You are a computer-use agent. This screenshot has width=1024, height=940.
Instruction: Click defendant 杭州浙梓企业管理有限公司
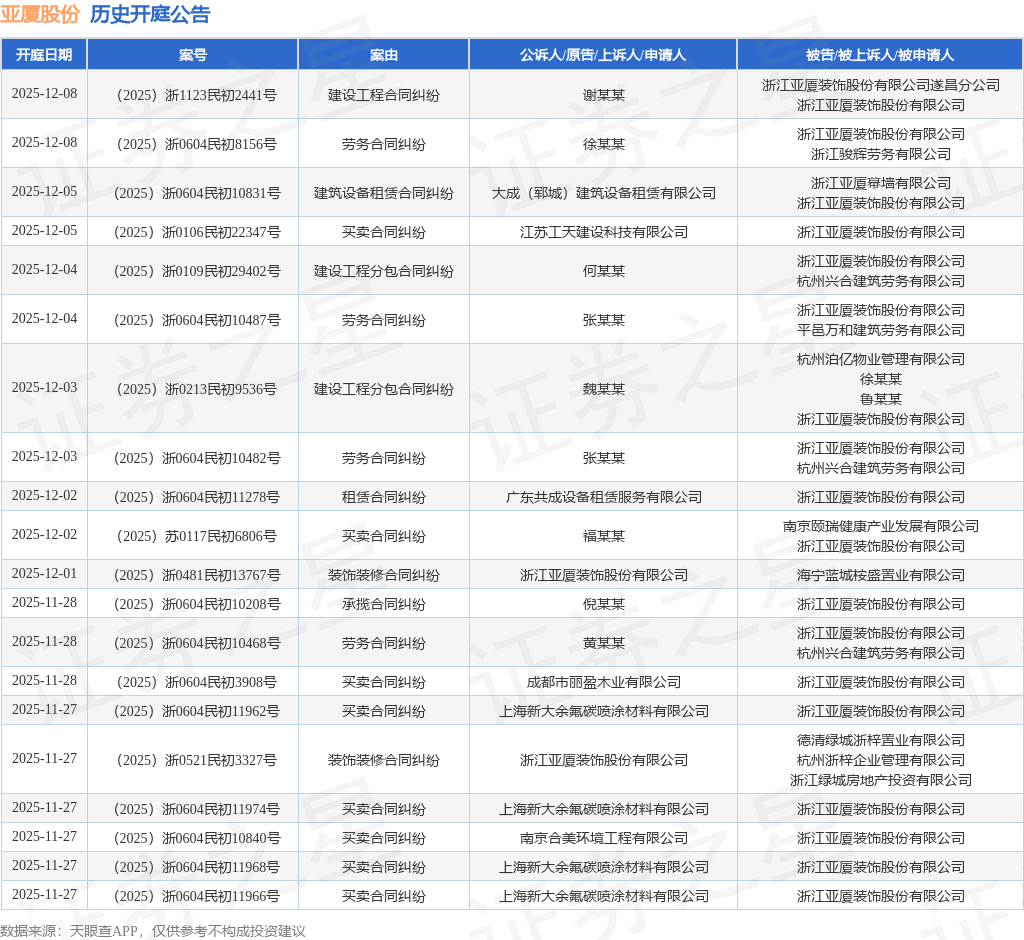[x=880, y=760]
